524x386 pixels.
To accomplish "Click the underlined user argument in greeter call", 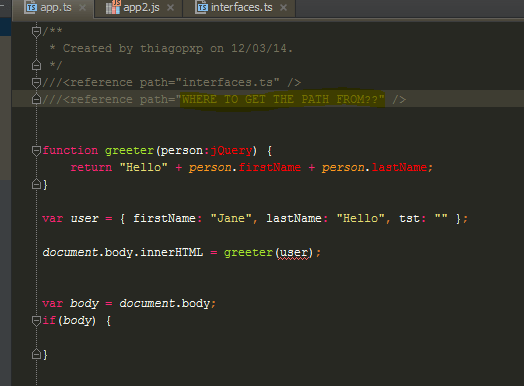I will click(294, 253).
